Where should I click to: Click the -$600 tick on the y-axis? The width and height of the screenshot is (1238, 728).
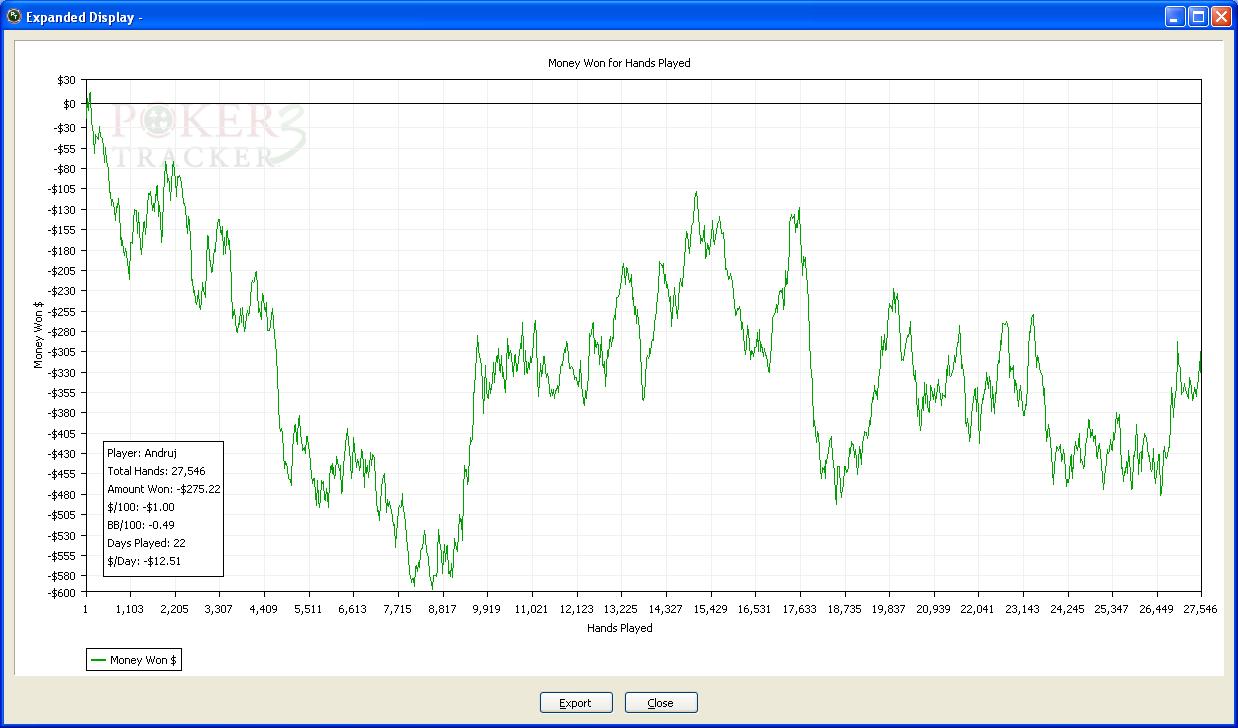point(62,593)
